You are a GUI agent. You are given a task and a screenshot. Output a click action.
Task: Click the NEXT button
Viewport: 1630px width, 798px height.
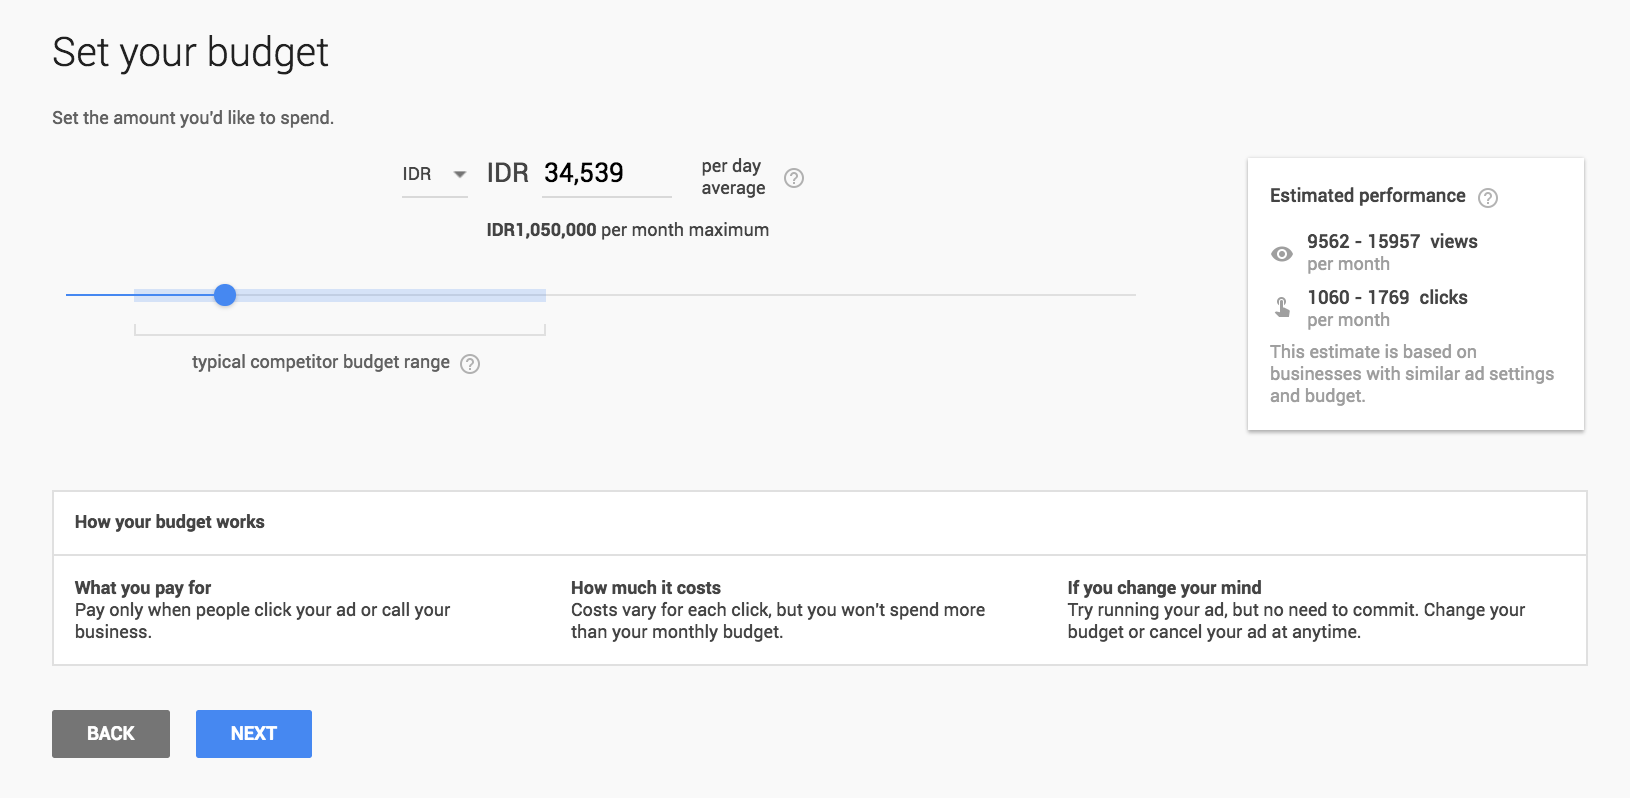click(x=254, y=734)
